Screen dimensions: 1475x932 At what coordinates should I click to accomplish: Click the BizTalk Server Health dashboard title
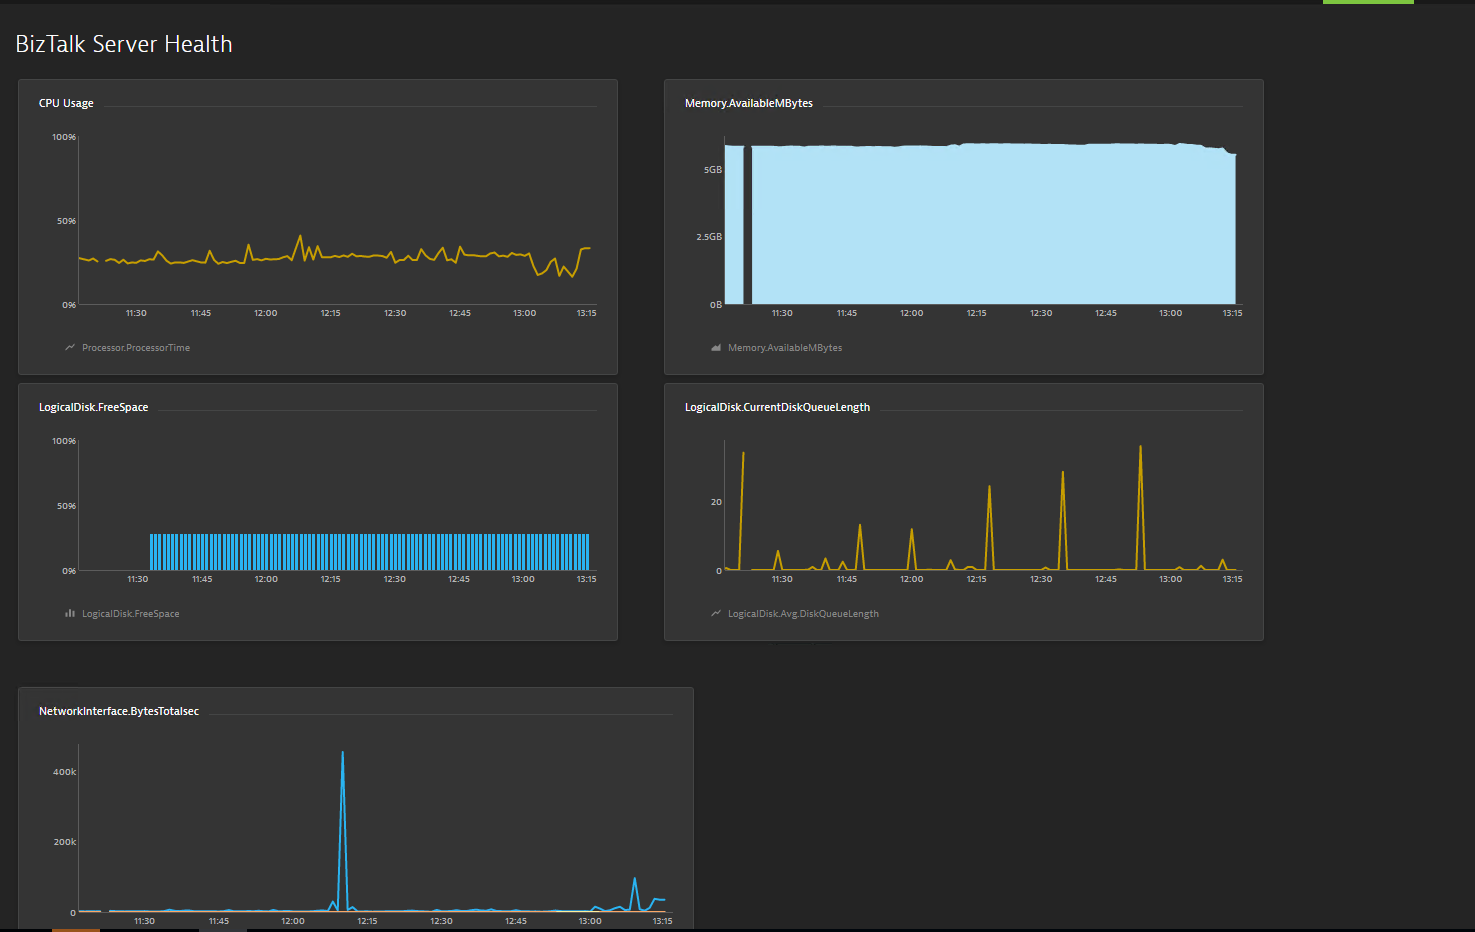pyautogui.click(x=124, y=44)
